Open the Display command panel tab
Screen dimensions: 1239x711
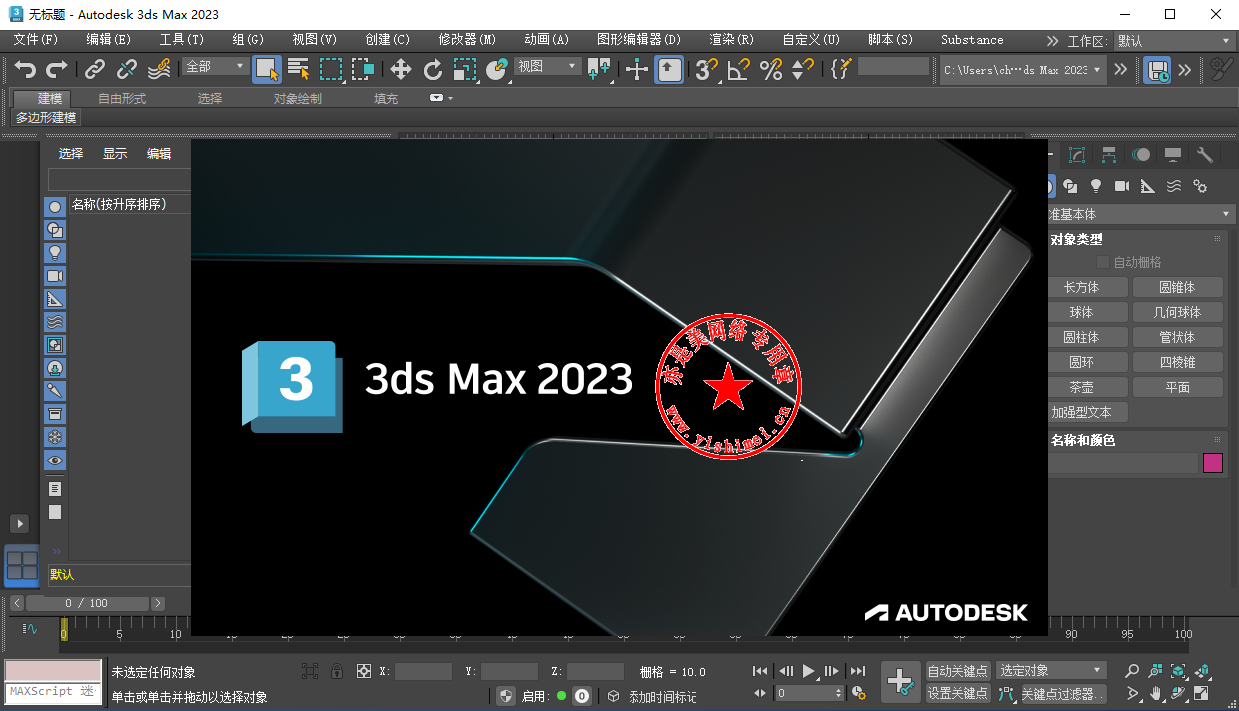coord(1173,155)
